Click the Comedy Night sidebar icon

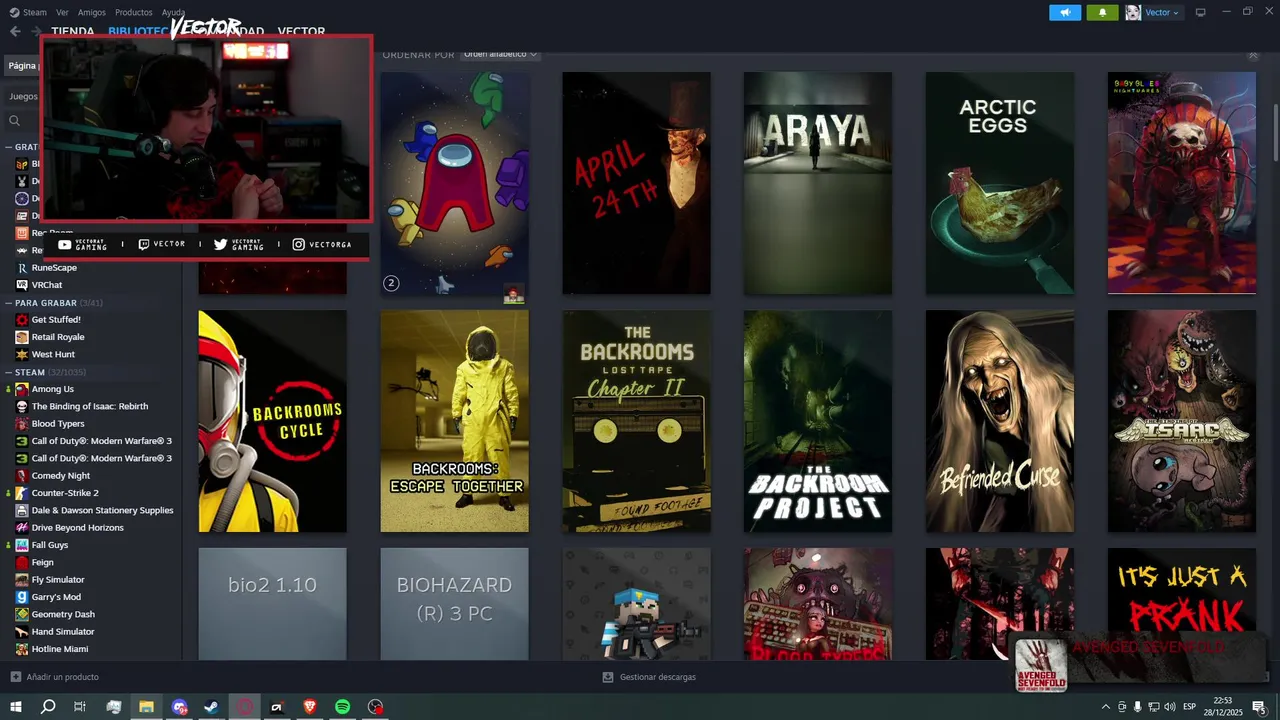pos(22,476)
